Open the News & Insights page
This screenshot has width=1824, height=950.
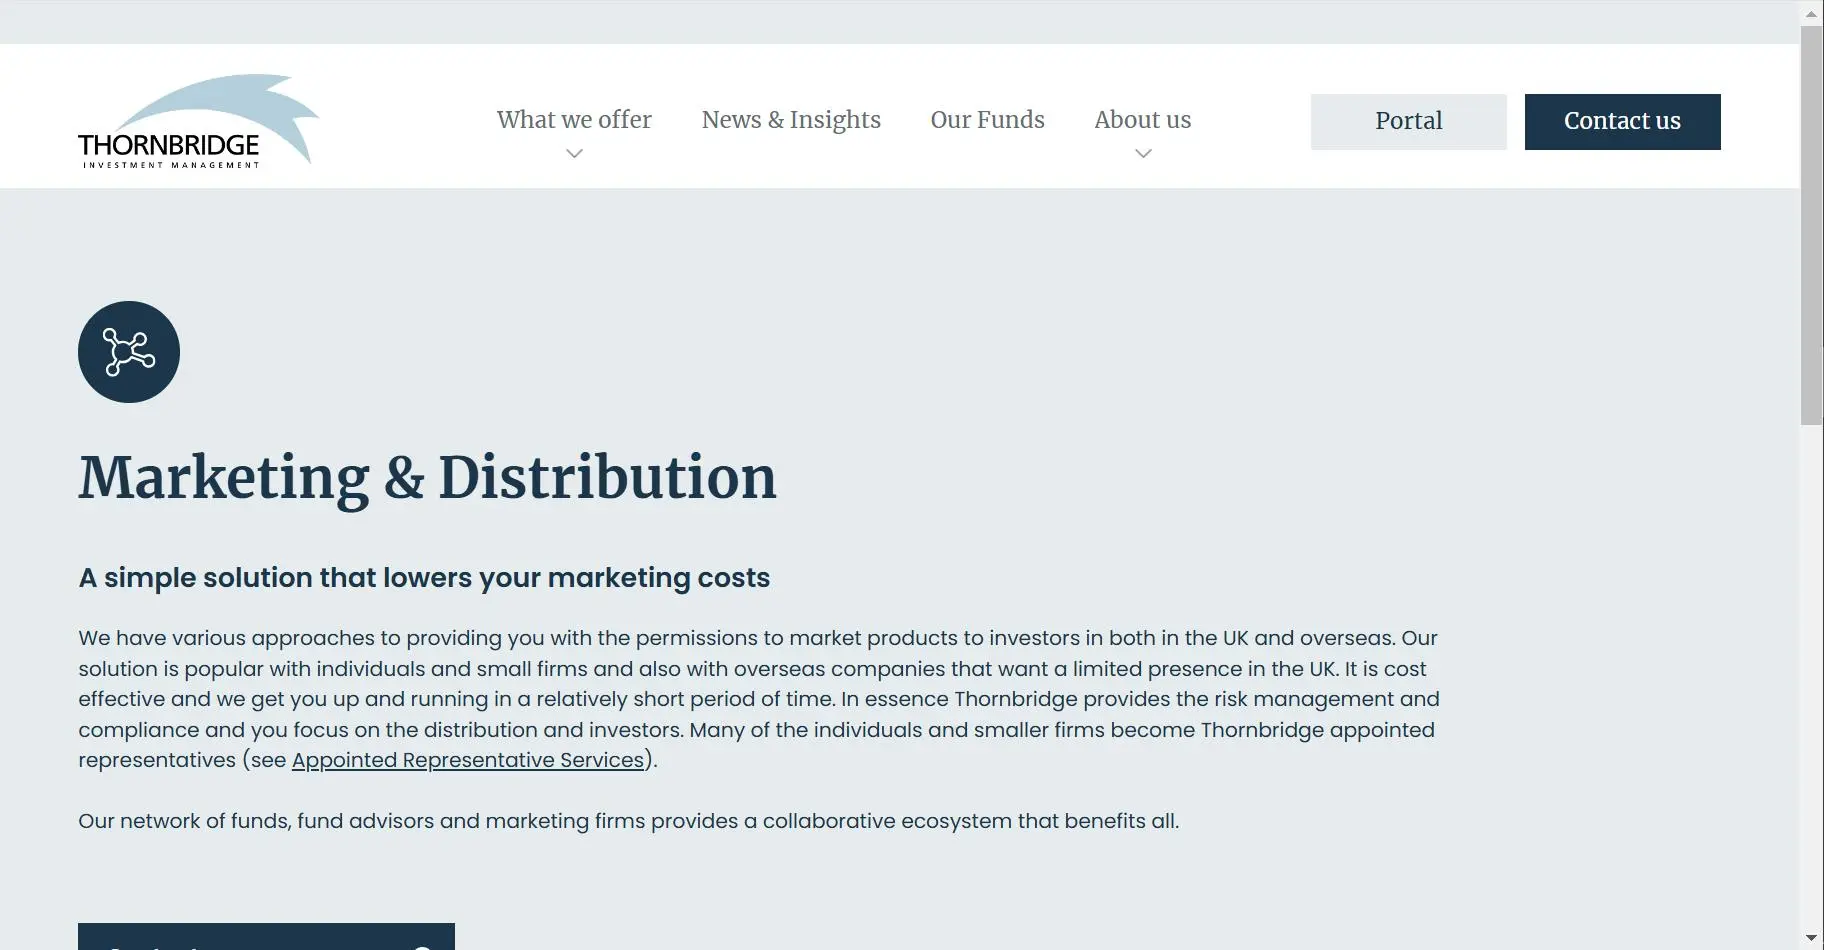pos(791,120)
